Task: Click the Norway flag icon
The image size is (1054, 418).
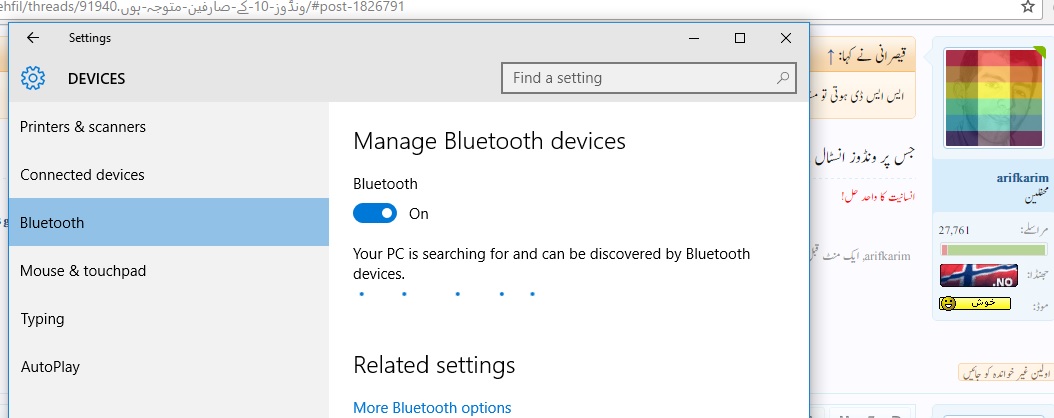Action: pyautogui.click(x=978, y=275)
